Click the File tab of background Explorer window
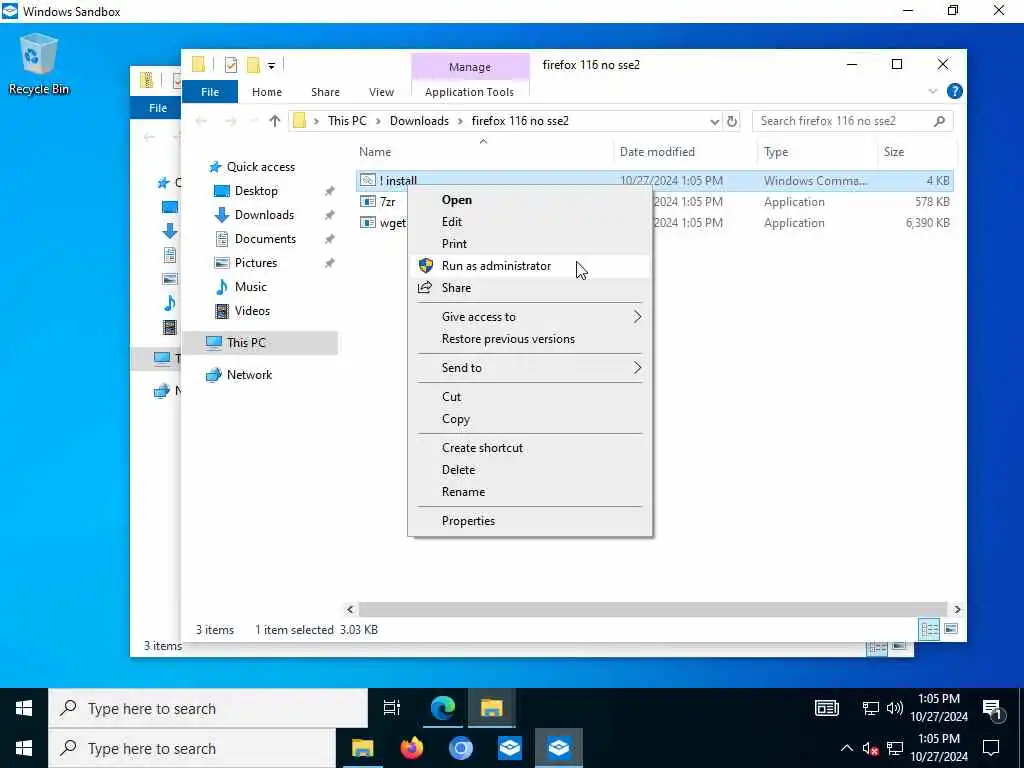The image size is (1024, 768). pyautogui.click(x=157, y=108)
